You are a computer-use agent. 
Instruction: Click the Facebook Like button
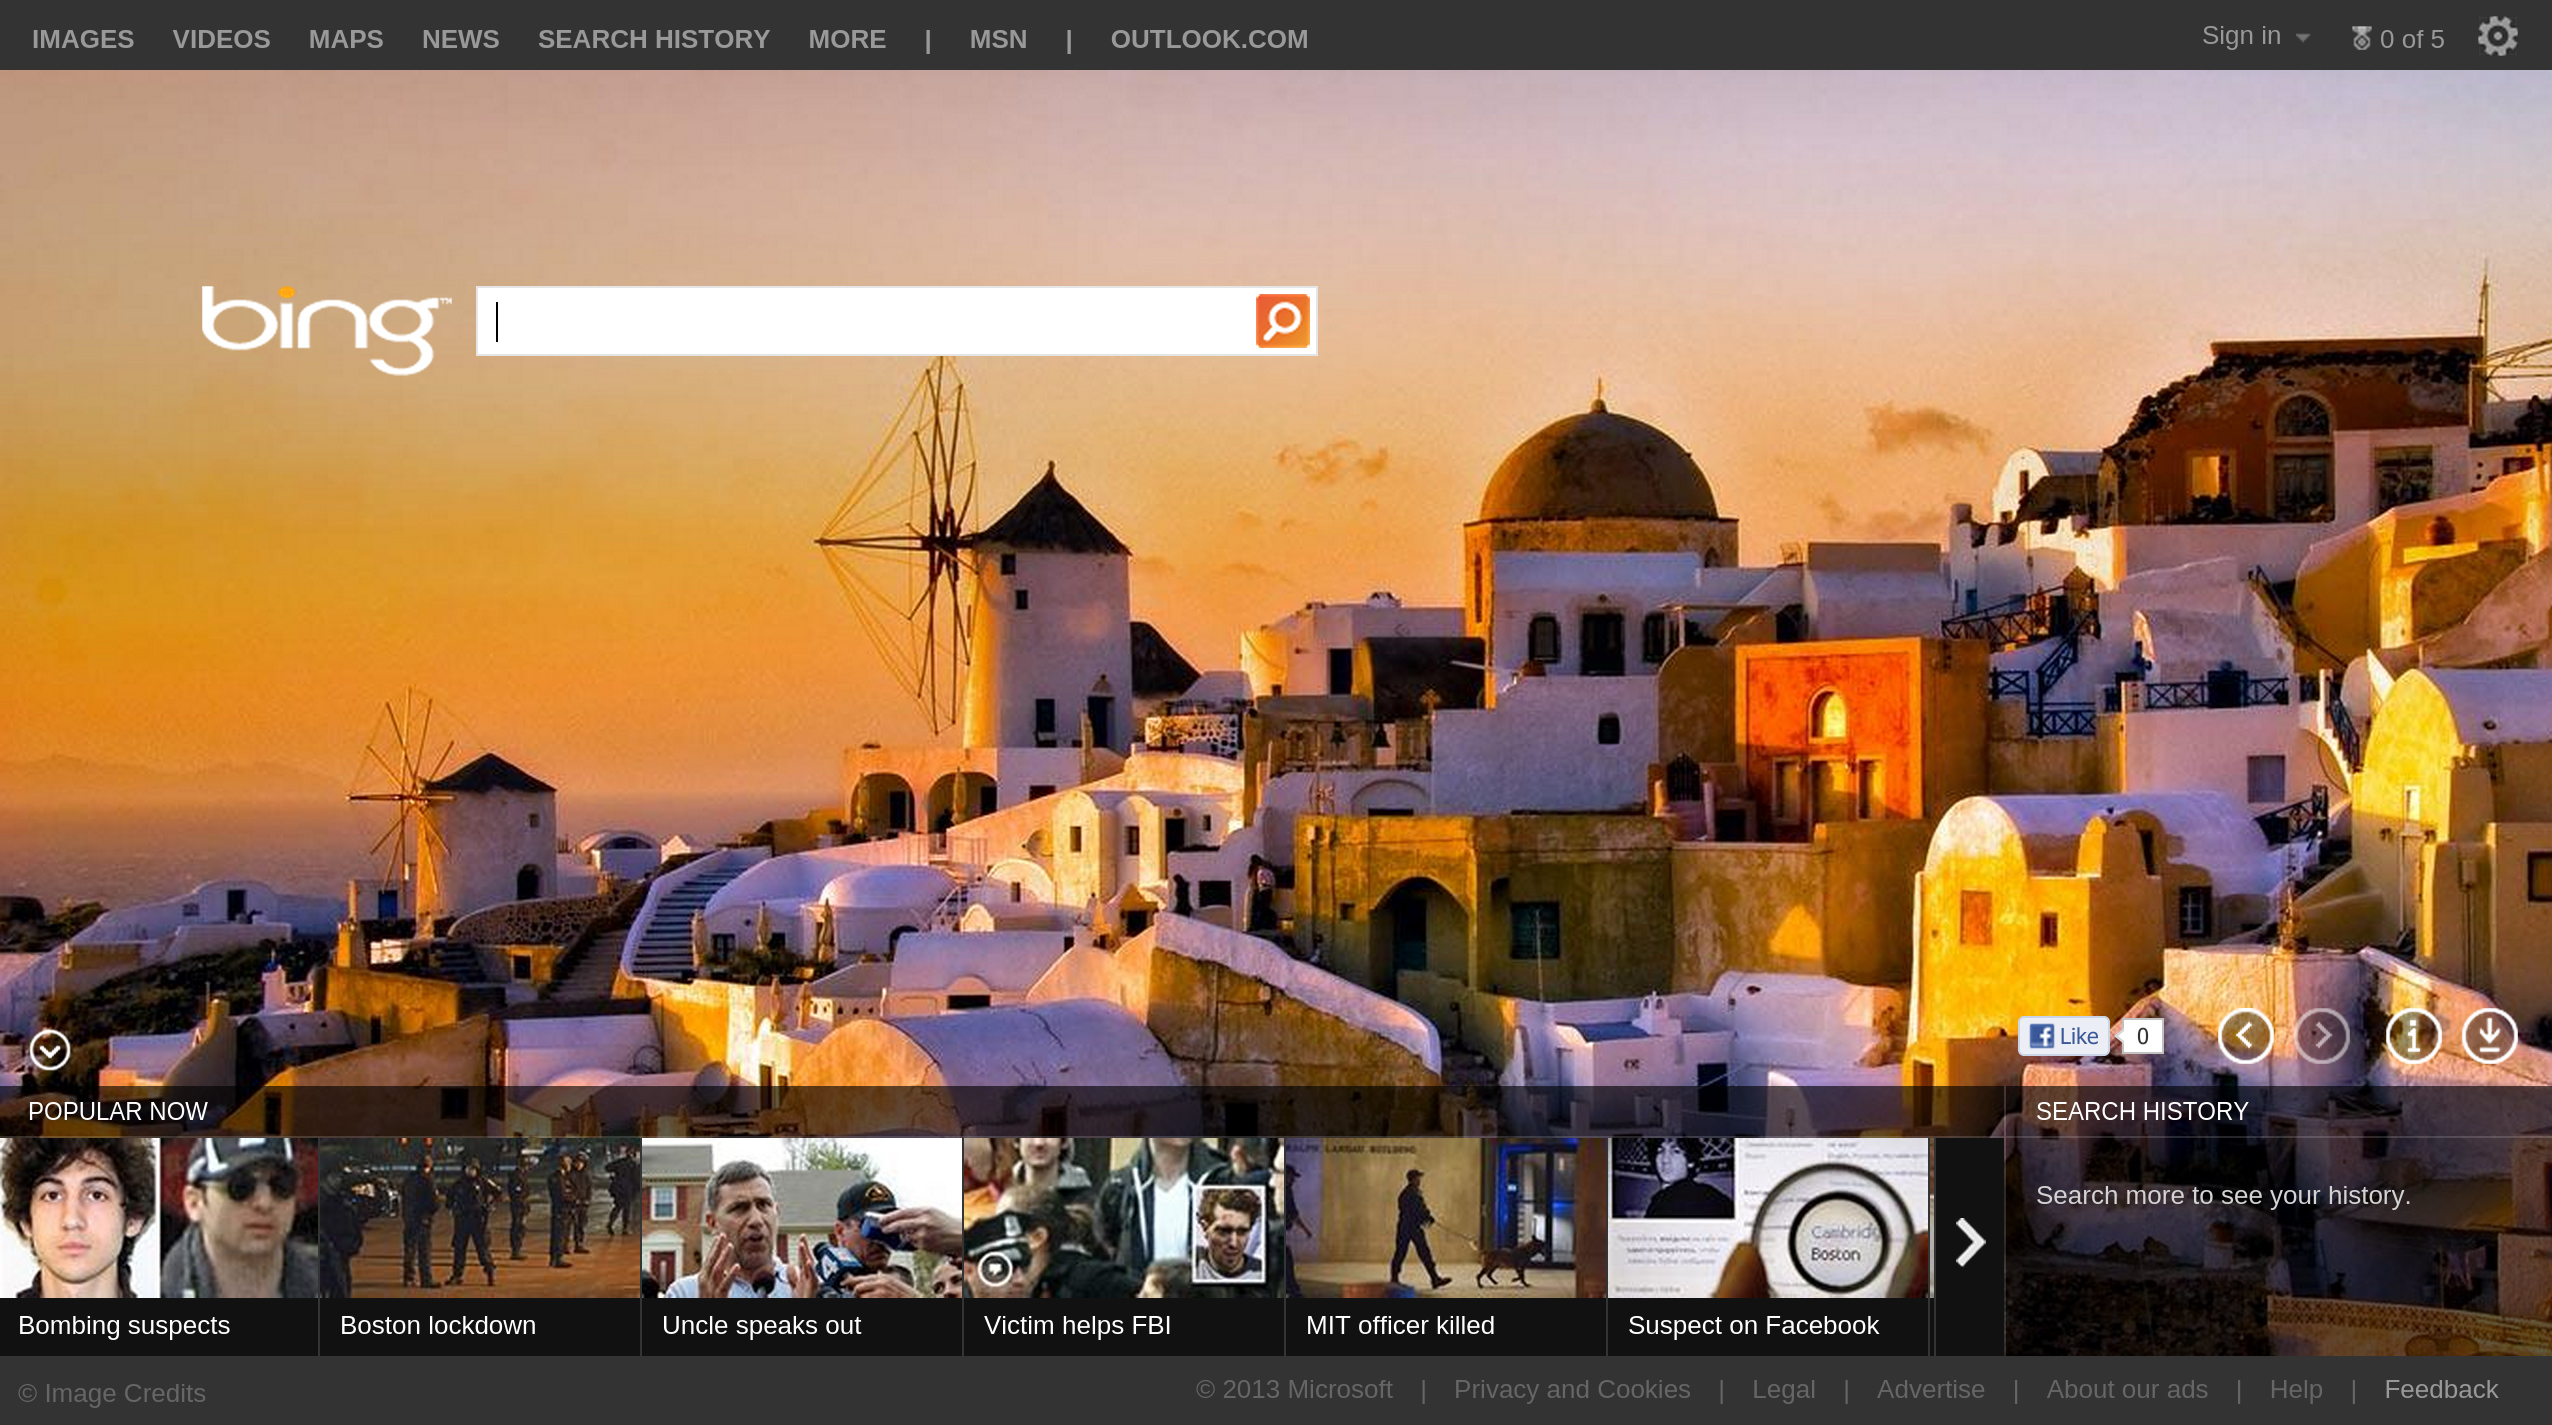click(2064, 1036)
